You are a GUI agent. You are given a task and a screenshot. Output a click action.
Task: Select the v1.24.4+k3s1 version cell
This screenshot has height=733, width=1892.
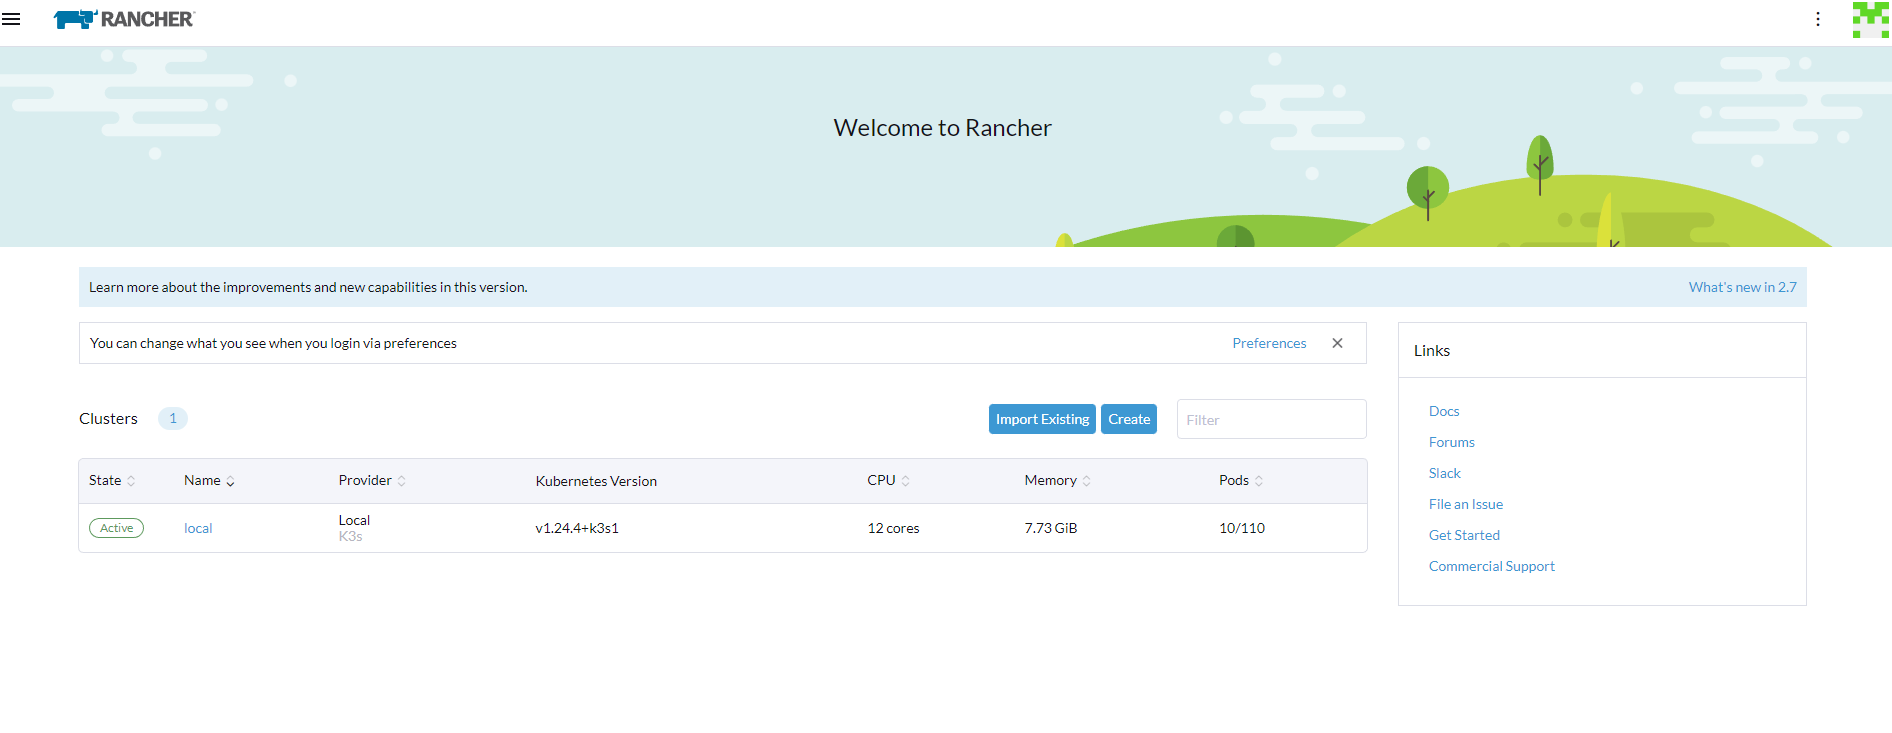[x=577, y=528]
